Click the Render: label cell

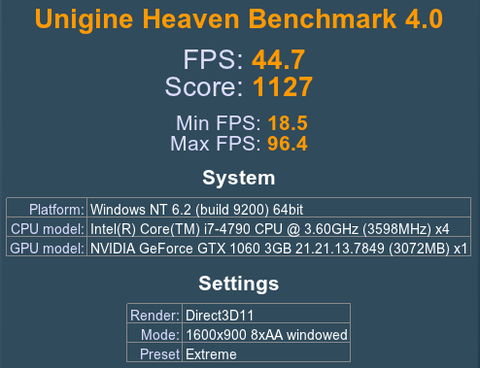pyautogui.click(x=155, y=313)
